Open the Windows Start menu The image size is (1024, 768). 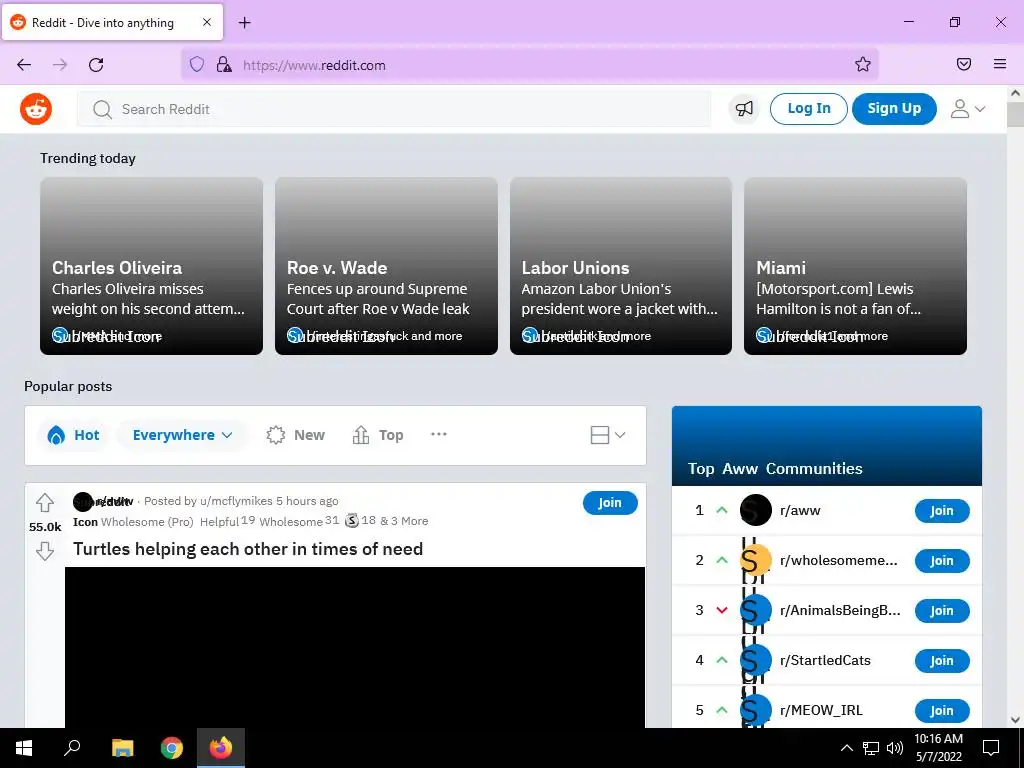click(x=24, y=748)
